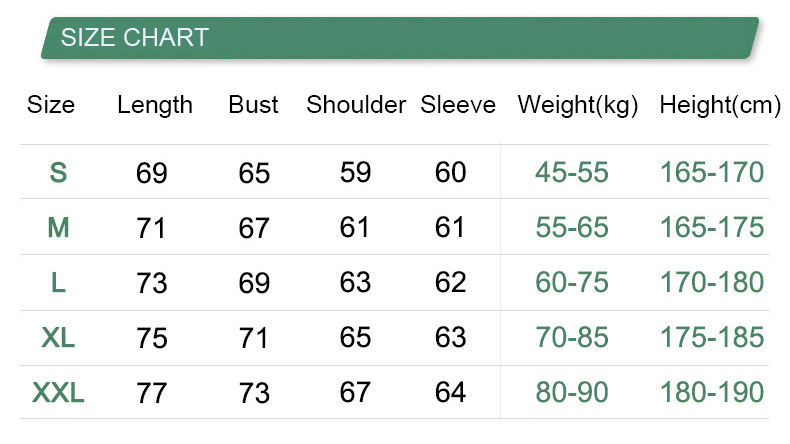
Task: Select the Height(cm) column header
Action: (x=720, y=105)
